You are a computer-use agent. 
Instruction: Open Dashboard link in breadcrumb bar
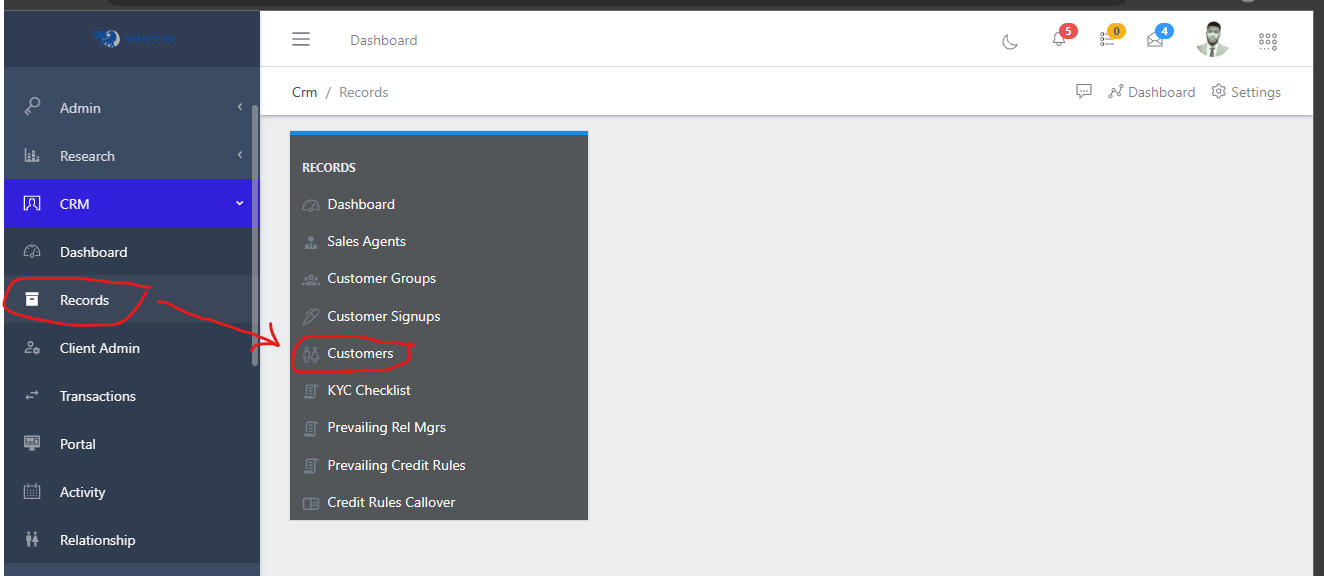pos(1152,92)
